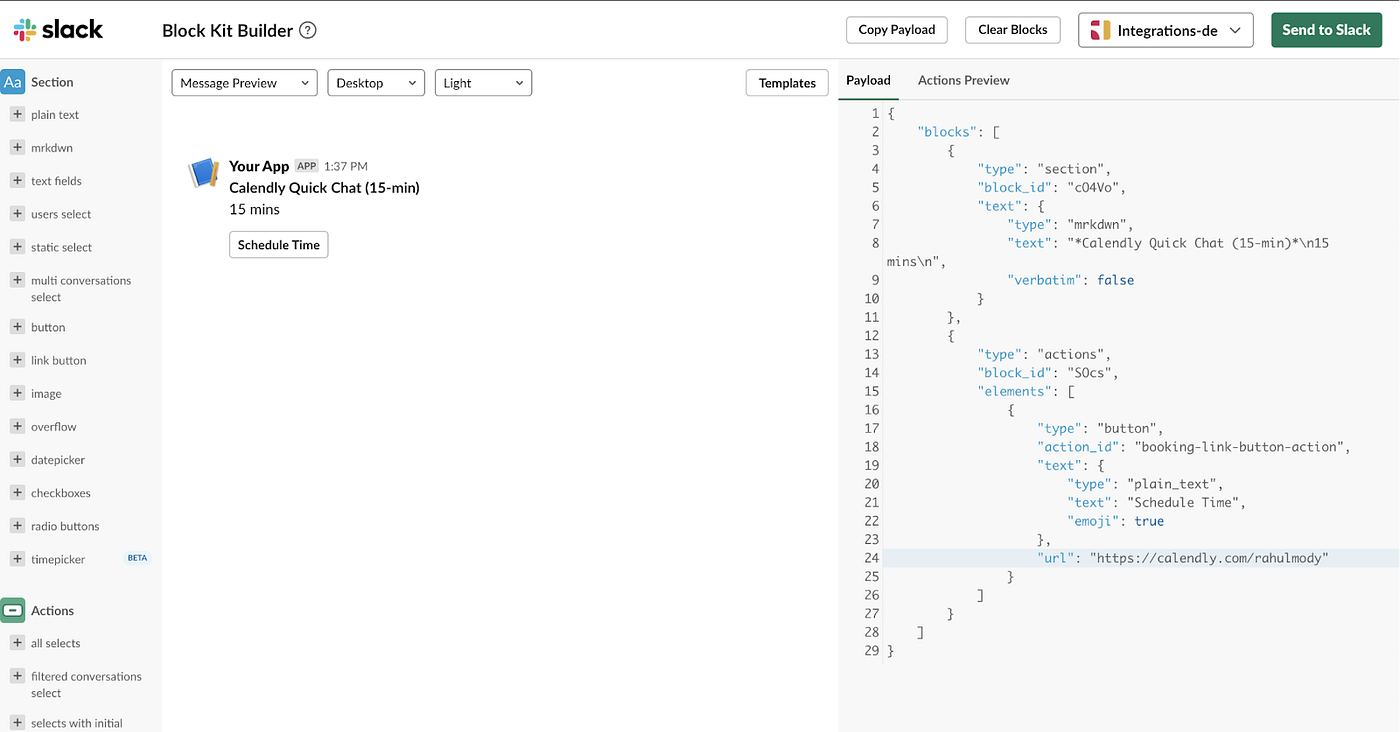Open the Desktop device dropdown
The height and width of the screenshot is (732, 1400).
(x=376, y=82)
